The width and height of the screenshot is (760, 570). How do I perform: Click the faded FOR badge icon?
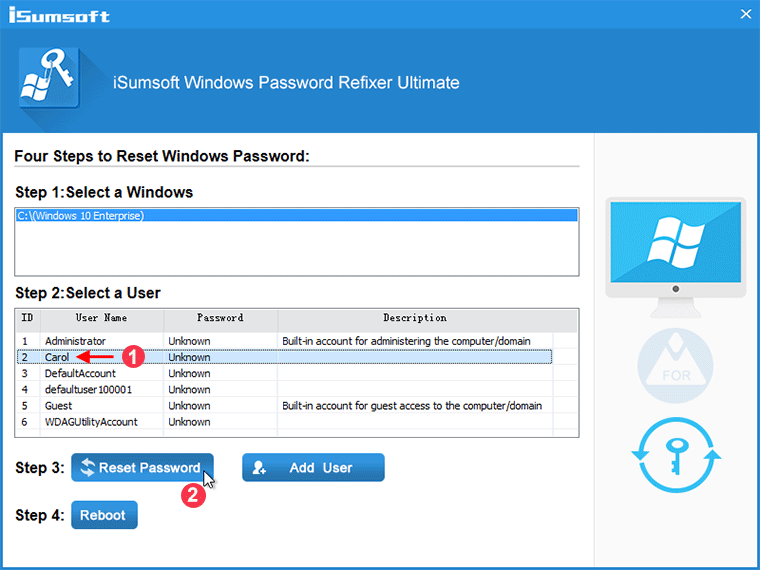point(676,365)
